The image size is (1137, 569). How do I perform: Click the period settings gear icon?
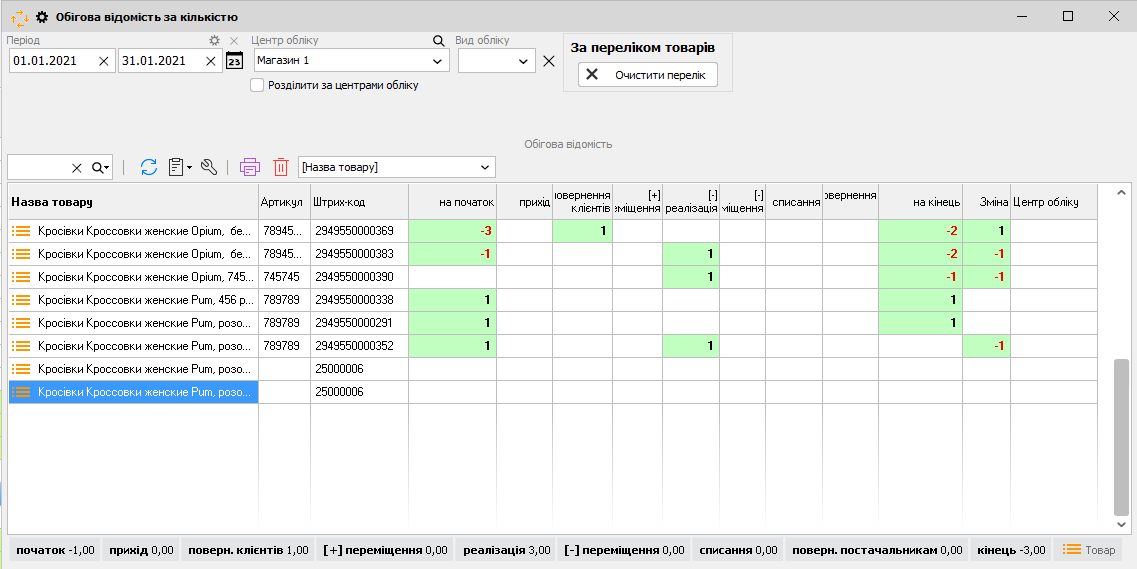(213, 41)
